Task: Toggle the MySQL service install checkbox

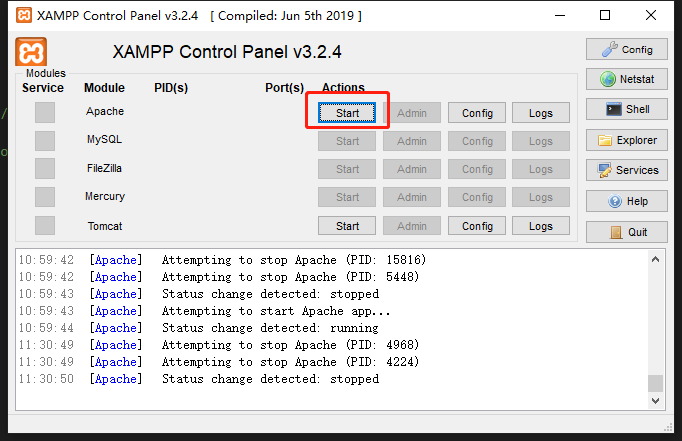Action: pos(45,141)
